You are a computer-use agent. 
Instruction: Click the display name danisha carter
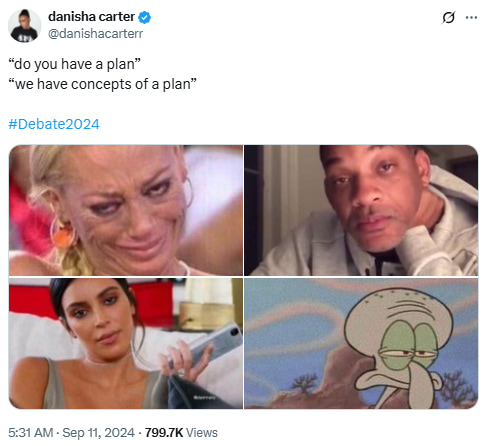(91, 17)
